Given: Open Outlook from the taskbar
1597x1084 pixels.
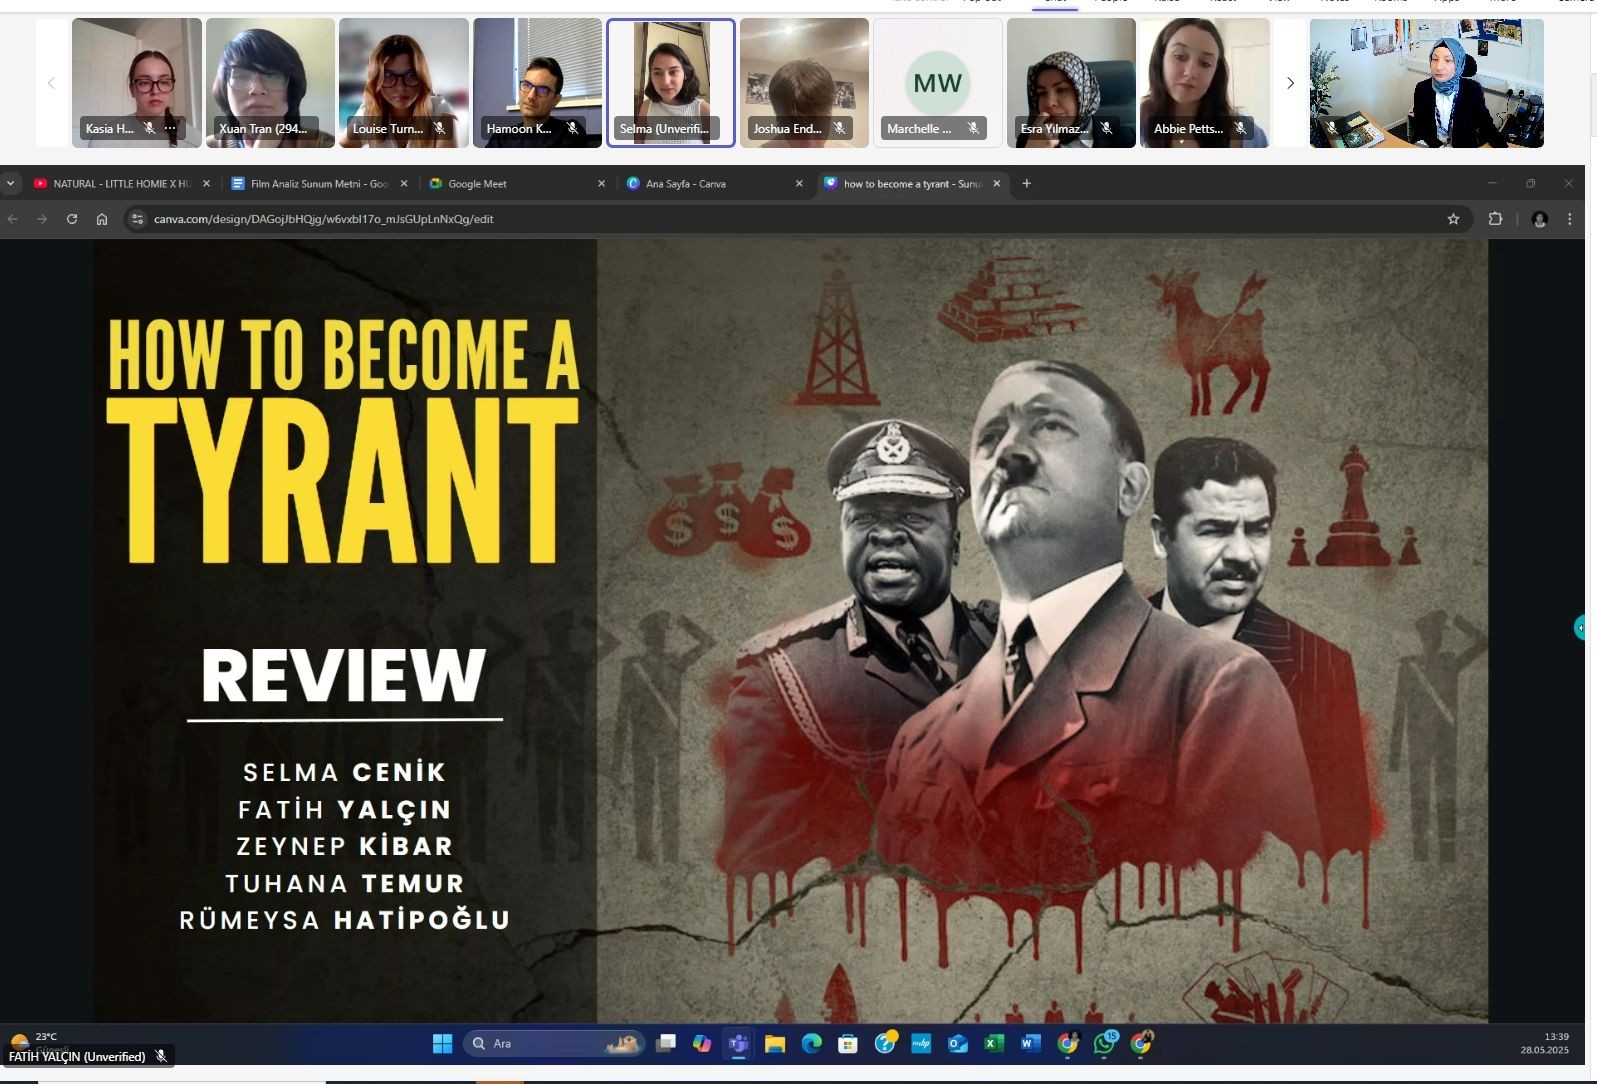Looking at the screenshot, I should point(958,1044).
